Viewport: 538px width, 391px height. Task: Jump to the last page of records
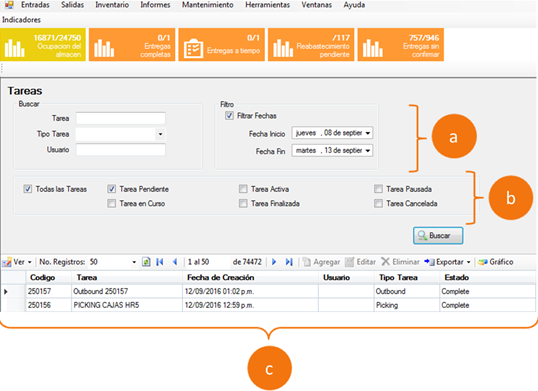(289, 262)
